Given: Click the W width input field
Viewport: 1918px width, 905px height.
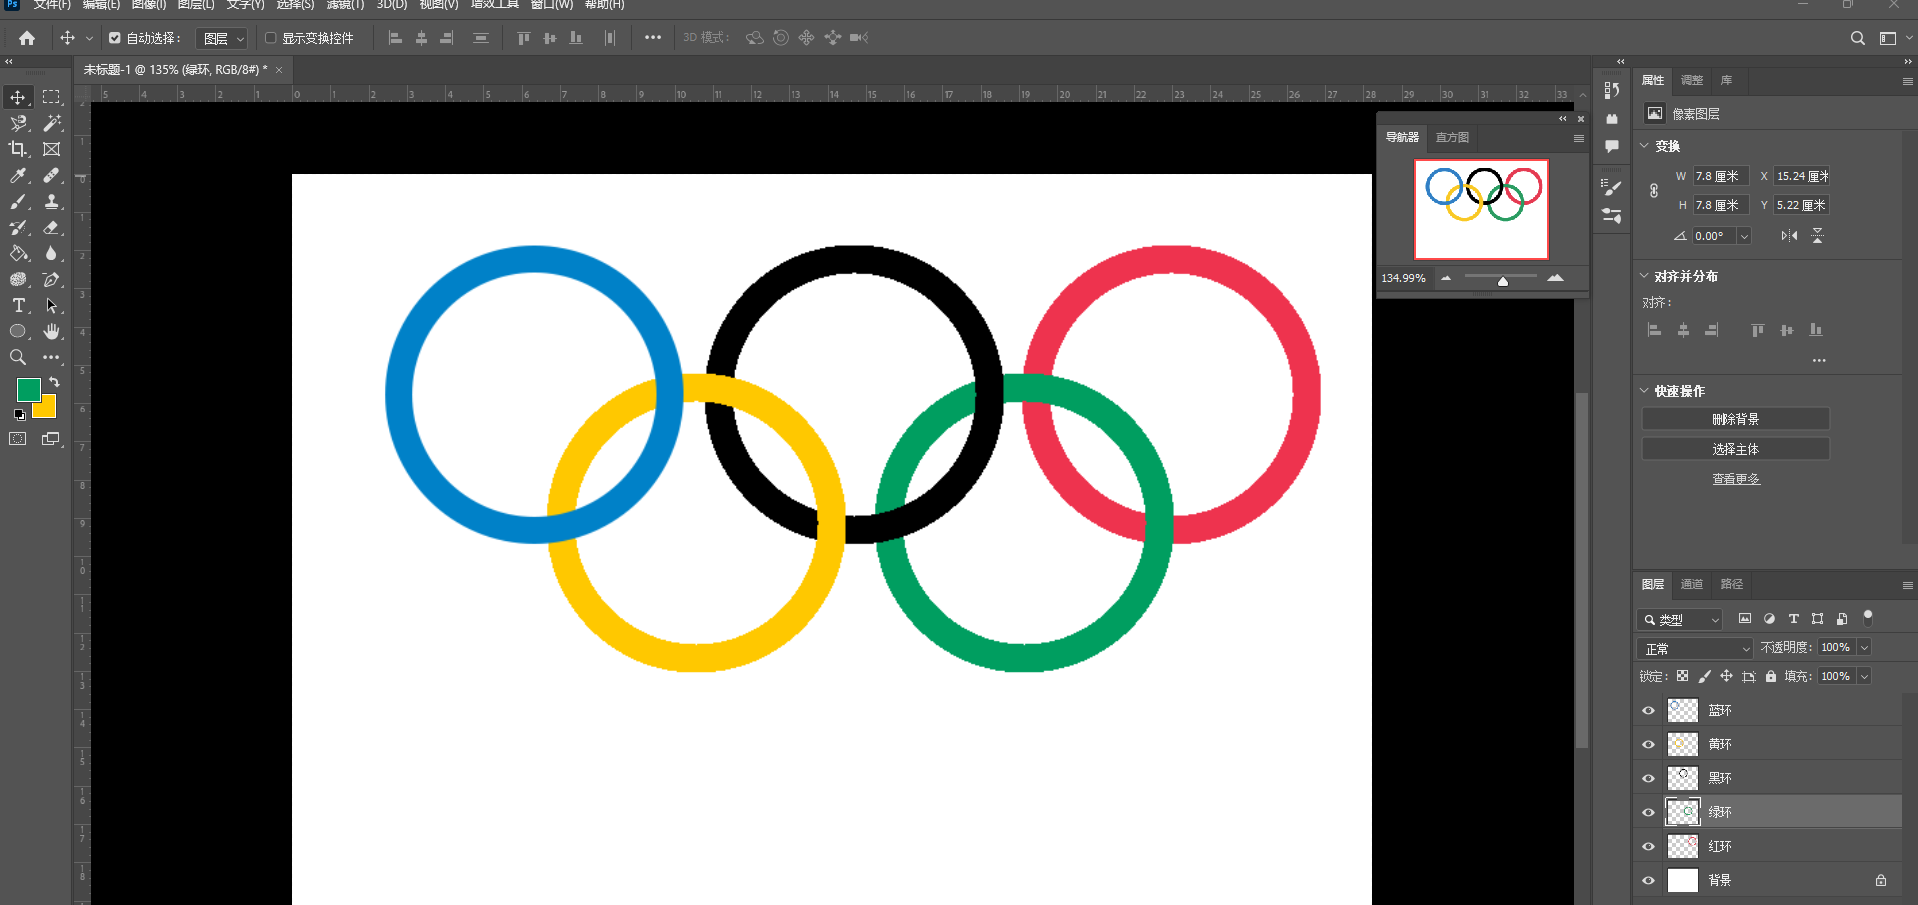Looking at the screenshot, I should [x=1721, y=176].
